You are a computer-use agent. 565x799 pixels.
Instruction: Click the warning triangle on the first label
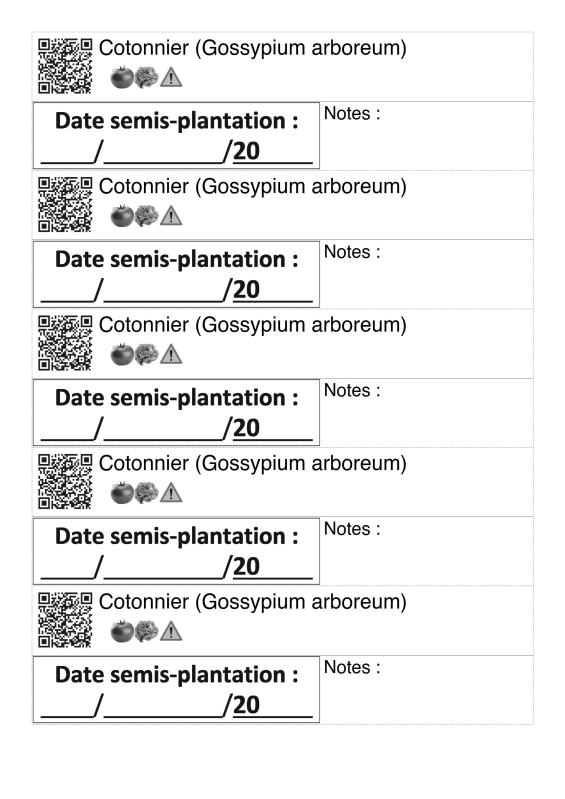171,78
